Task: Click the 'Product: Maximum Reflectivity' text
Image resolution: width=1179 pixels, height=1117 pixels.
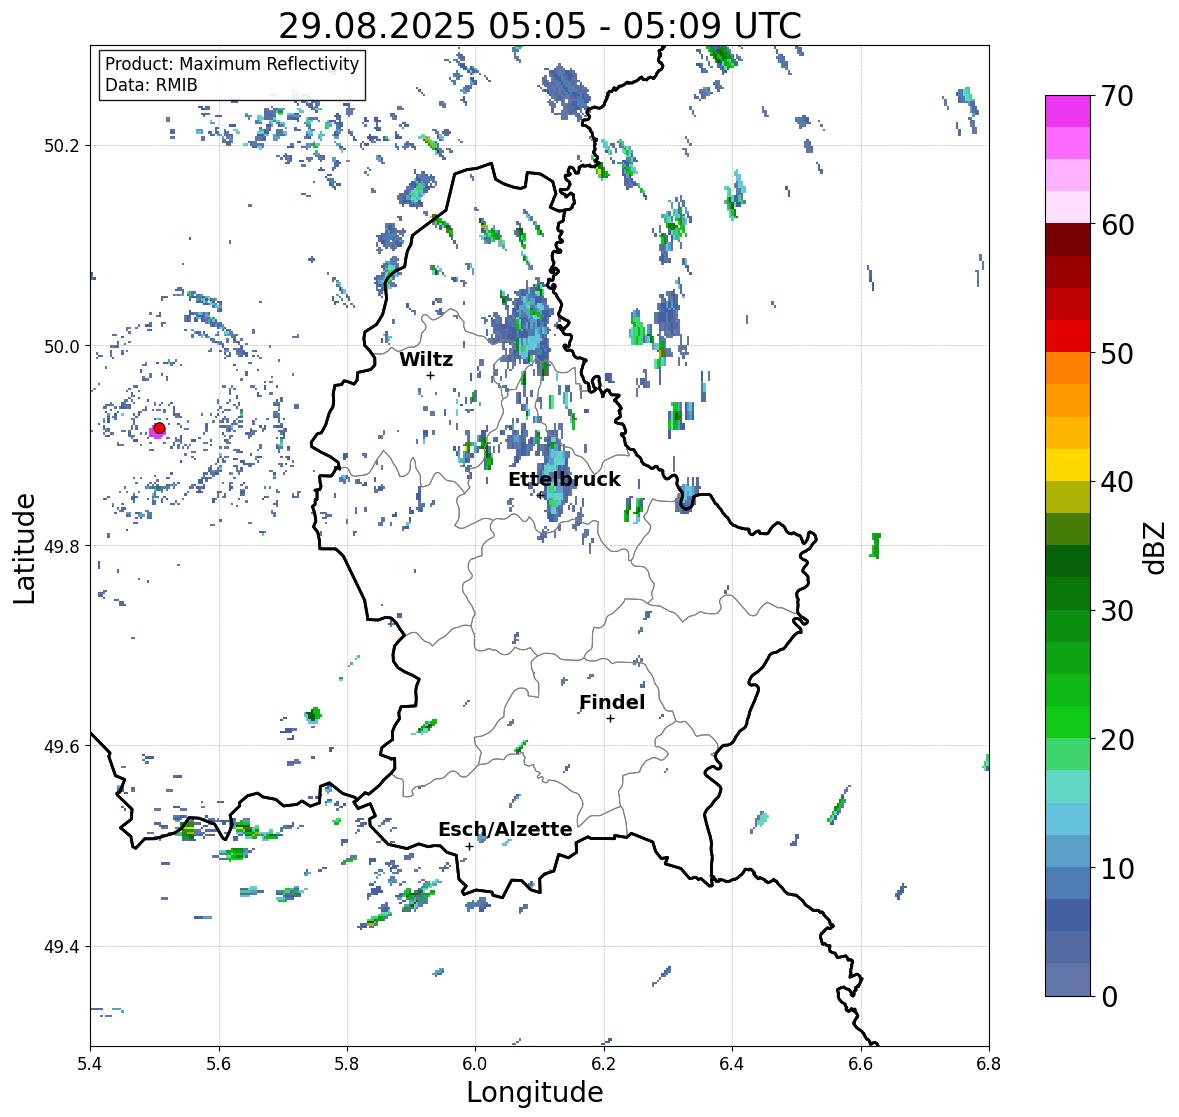Action: pyautogui.click(x=232, y=64)
